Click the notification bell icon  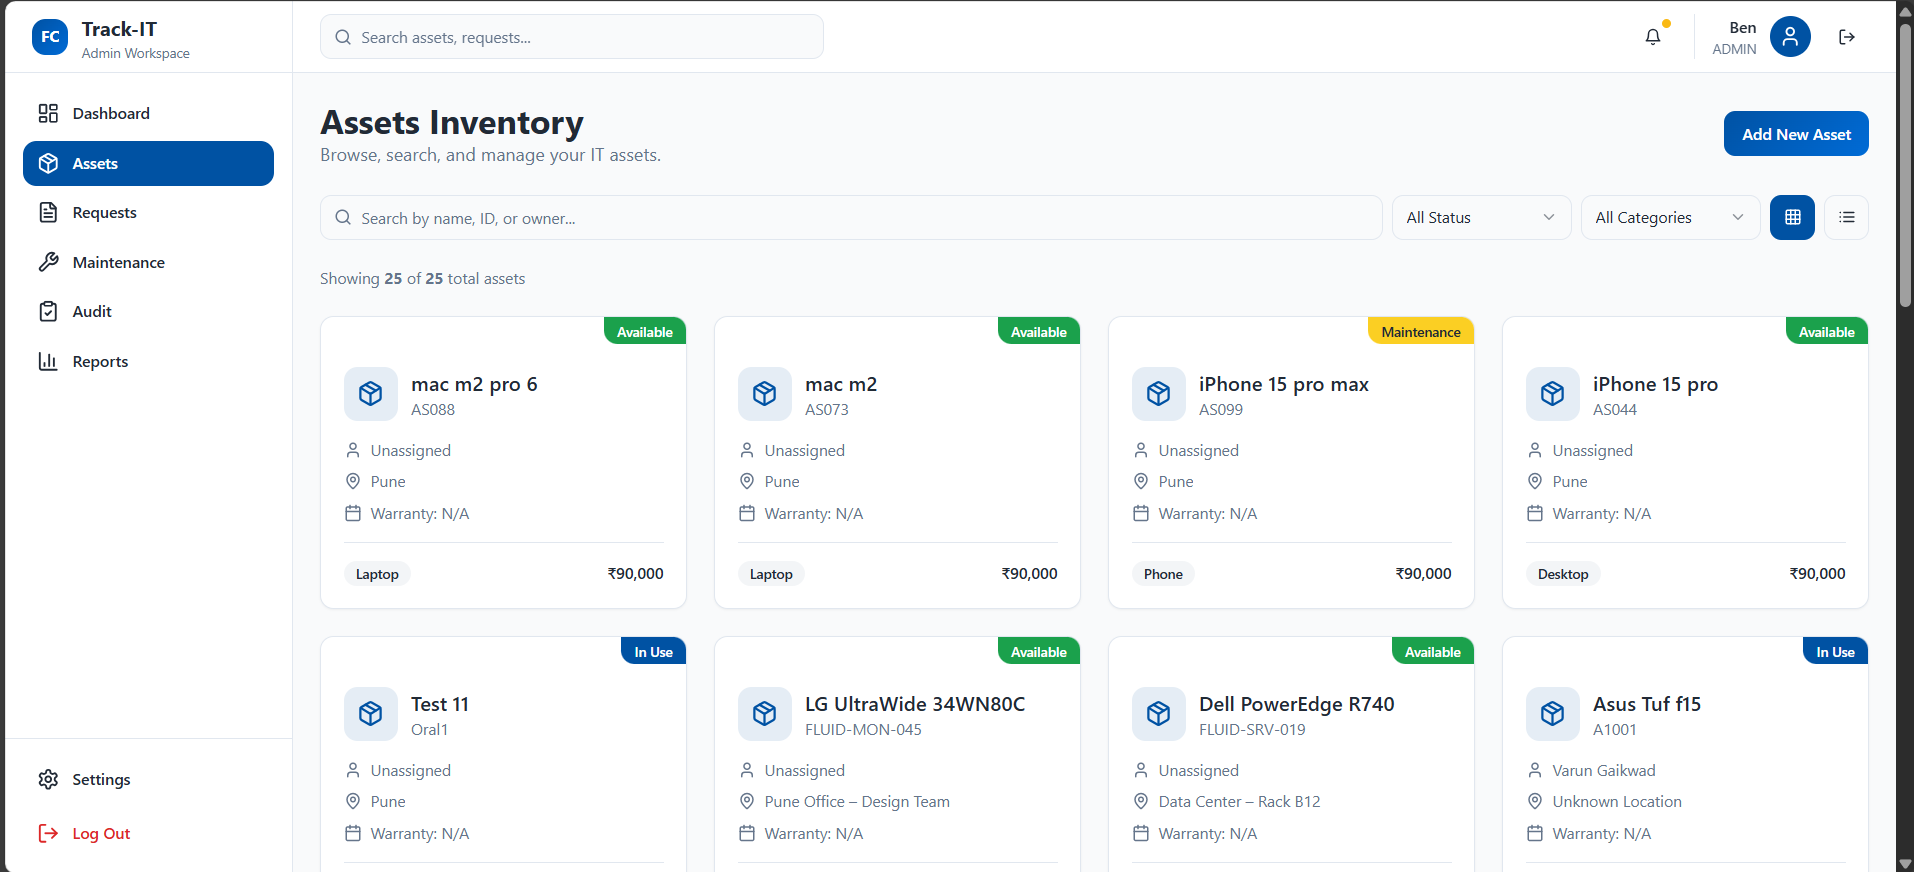1653,37
